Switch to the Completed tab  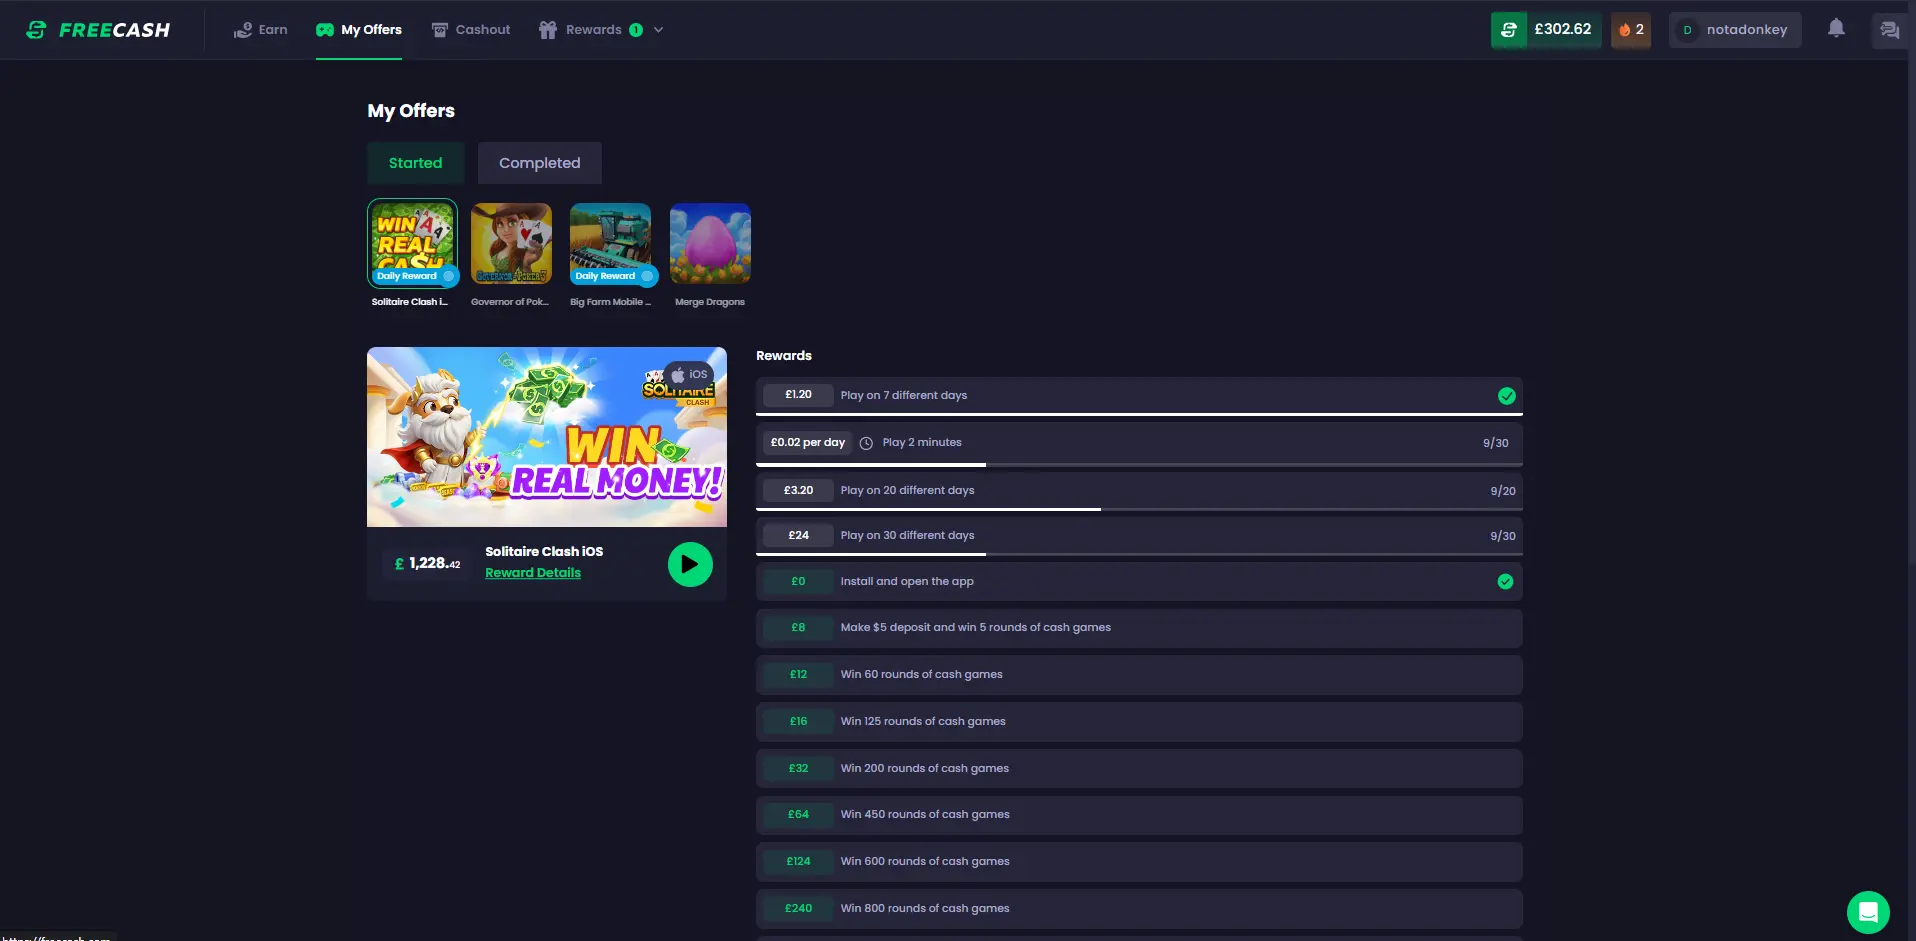[540, 163]
